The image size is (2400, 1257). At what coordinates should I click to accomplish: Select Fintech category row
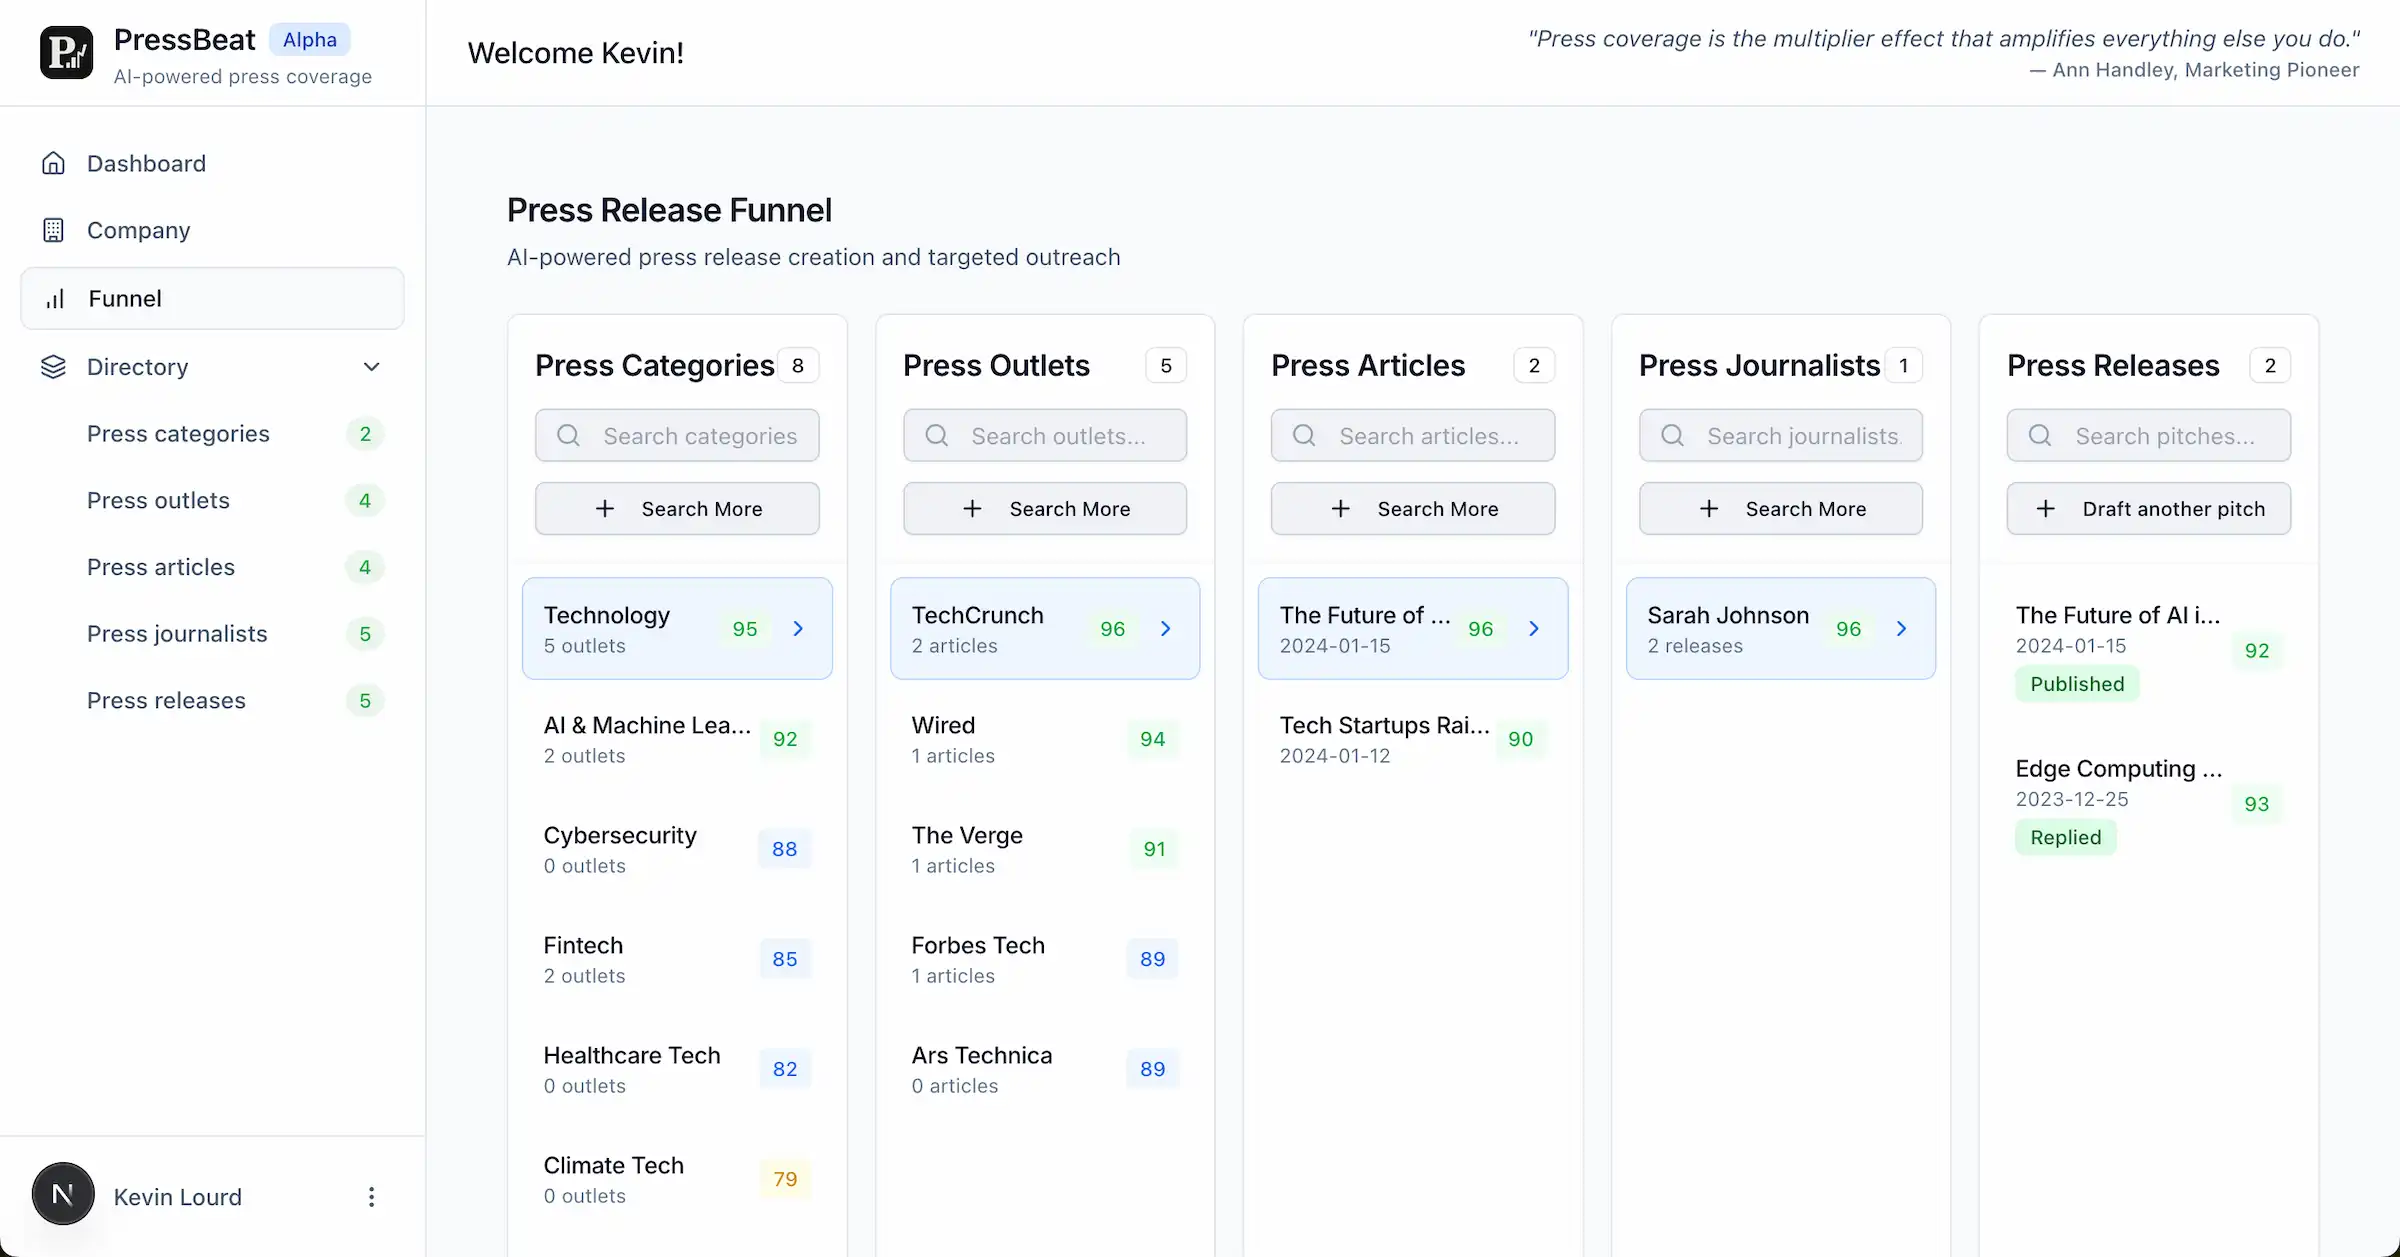pyautogui.click(x=677, y=959)
